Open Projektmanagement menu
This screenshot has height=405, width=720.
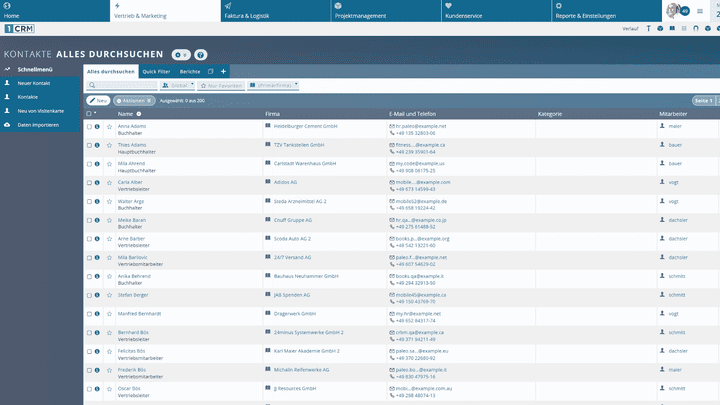pos(386,11)
